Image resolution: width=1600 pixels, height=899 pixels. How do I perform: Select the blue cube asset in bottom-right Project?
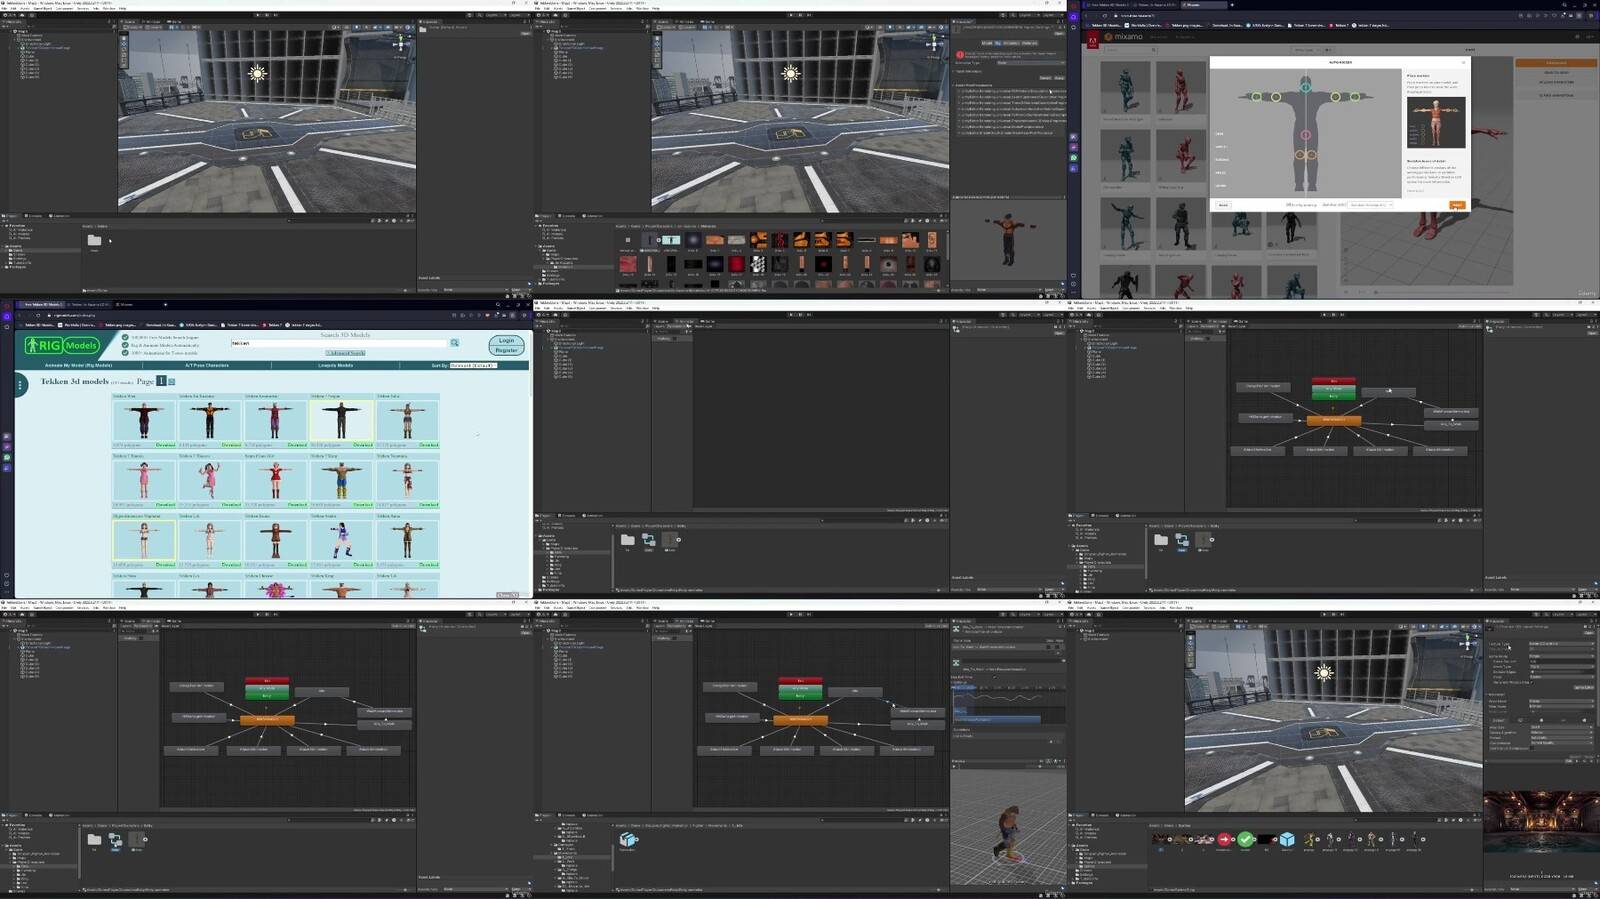pos(1287,839)
